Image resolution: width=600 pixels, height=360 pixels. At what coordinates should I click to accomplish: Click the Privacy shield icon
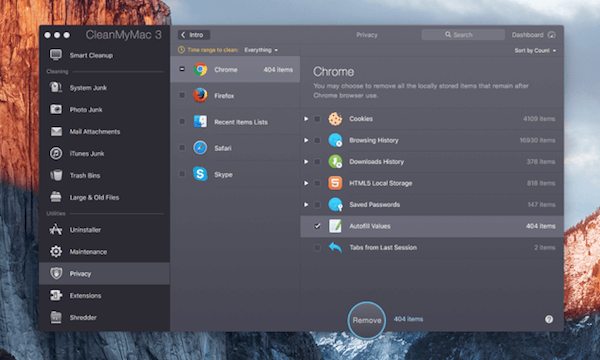point(56,273)
